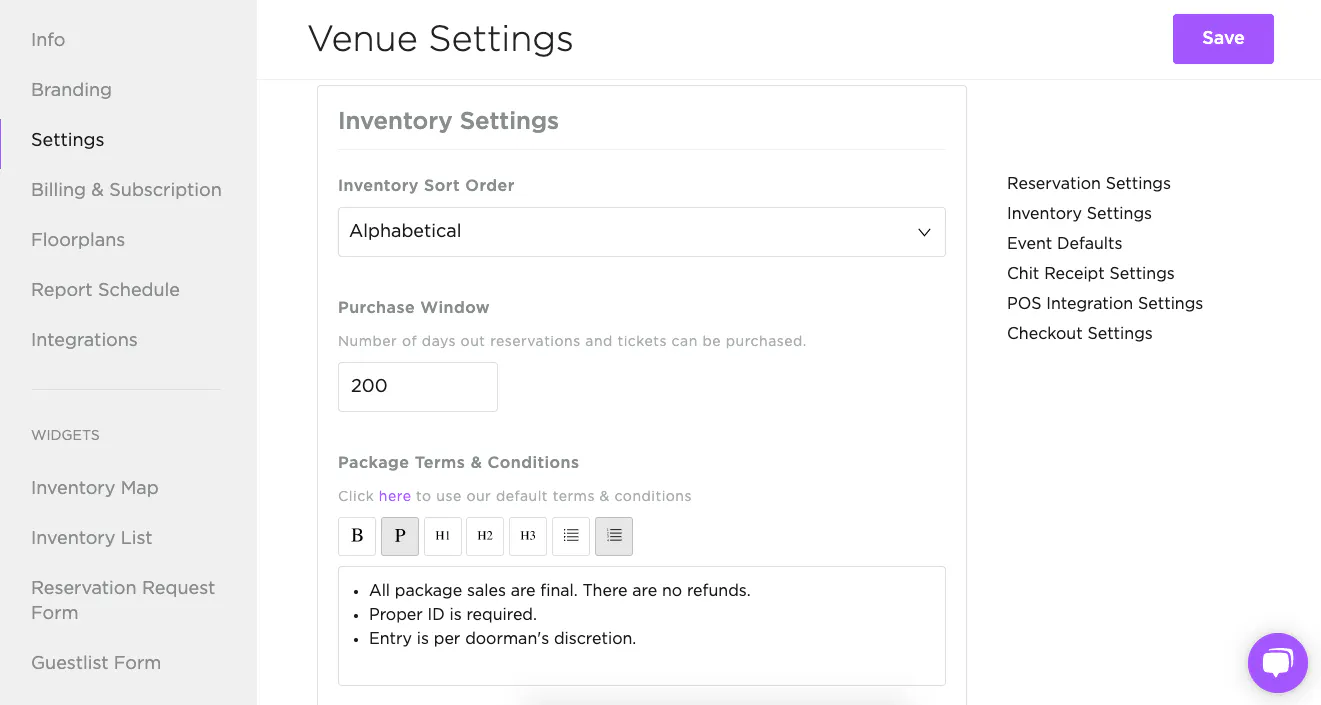Apply the H1 heading style
The image size is (1321, 705).
click(x=442, y=536)
